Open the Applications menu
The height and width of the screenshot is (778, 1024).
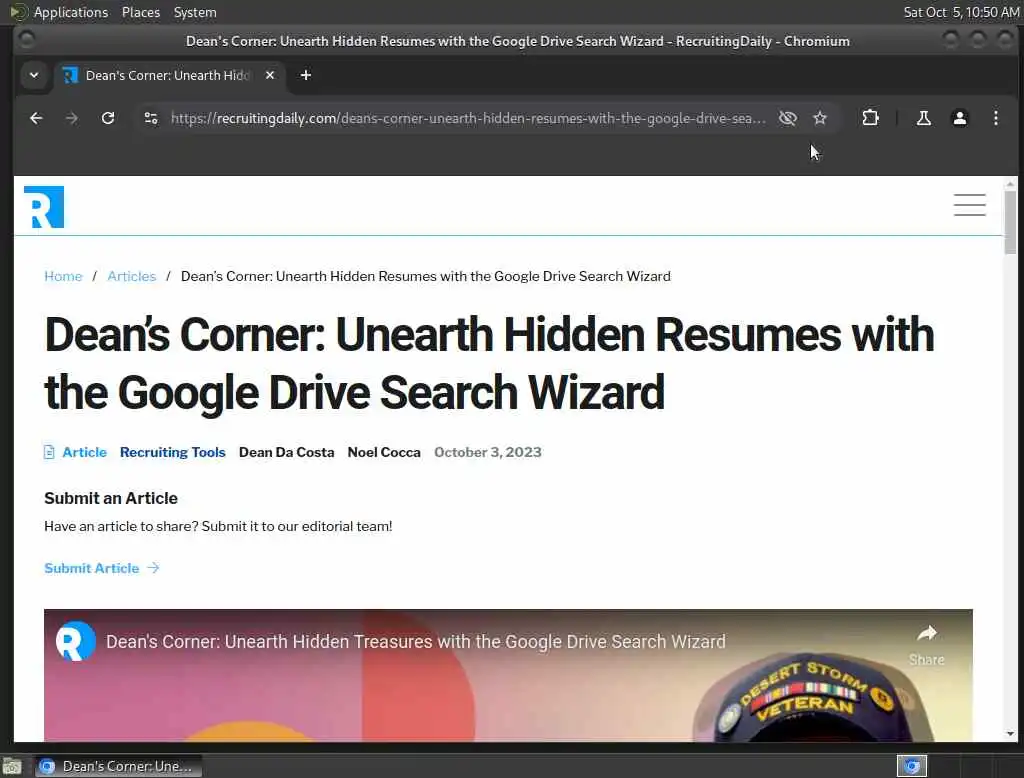pos(71,12)
